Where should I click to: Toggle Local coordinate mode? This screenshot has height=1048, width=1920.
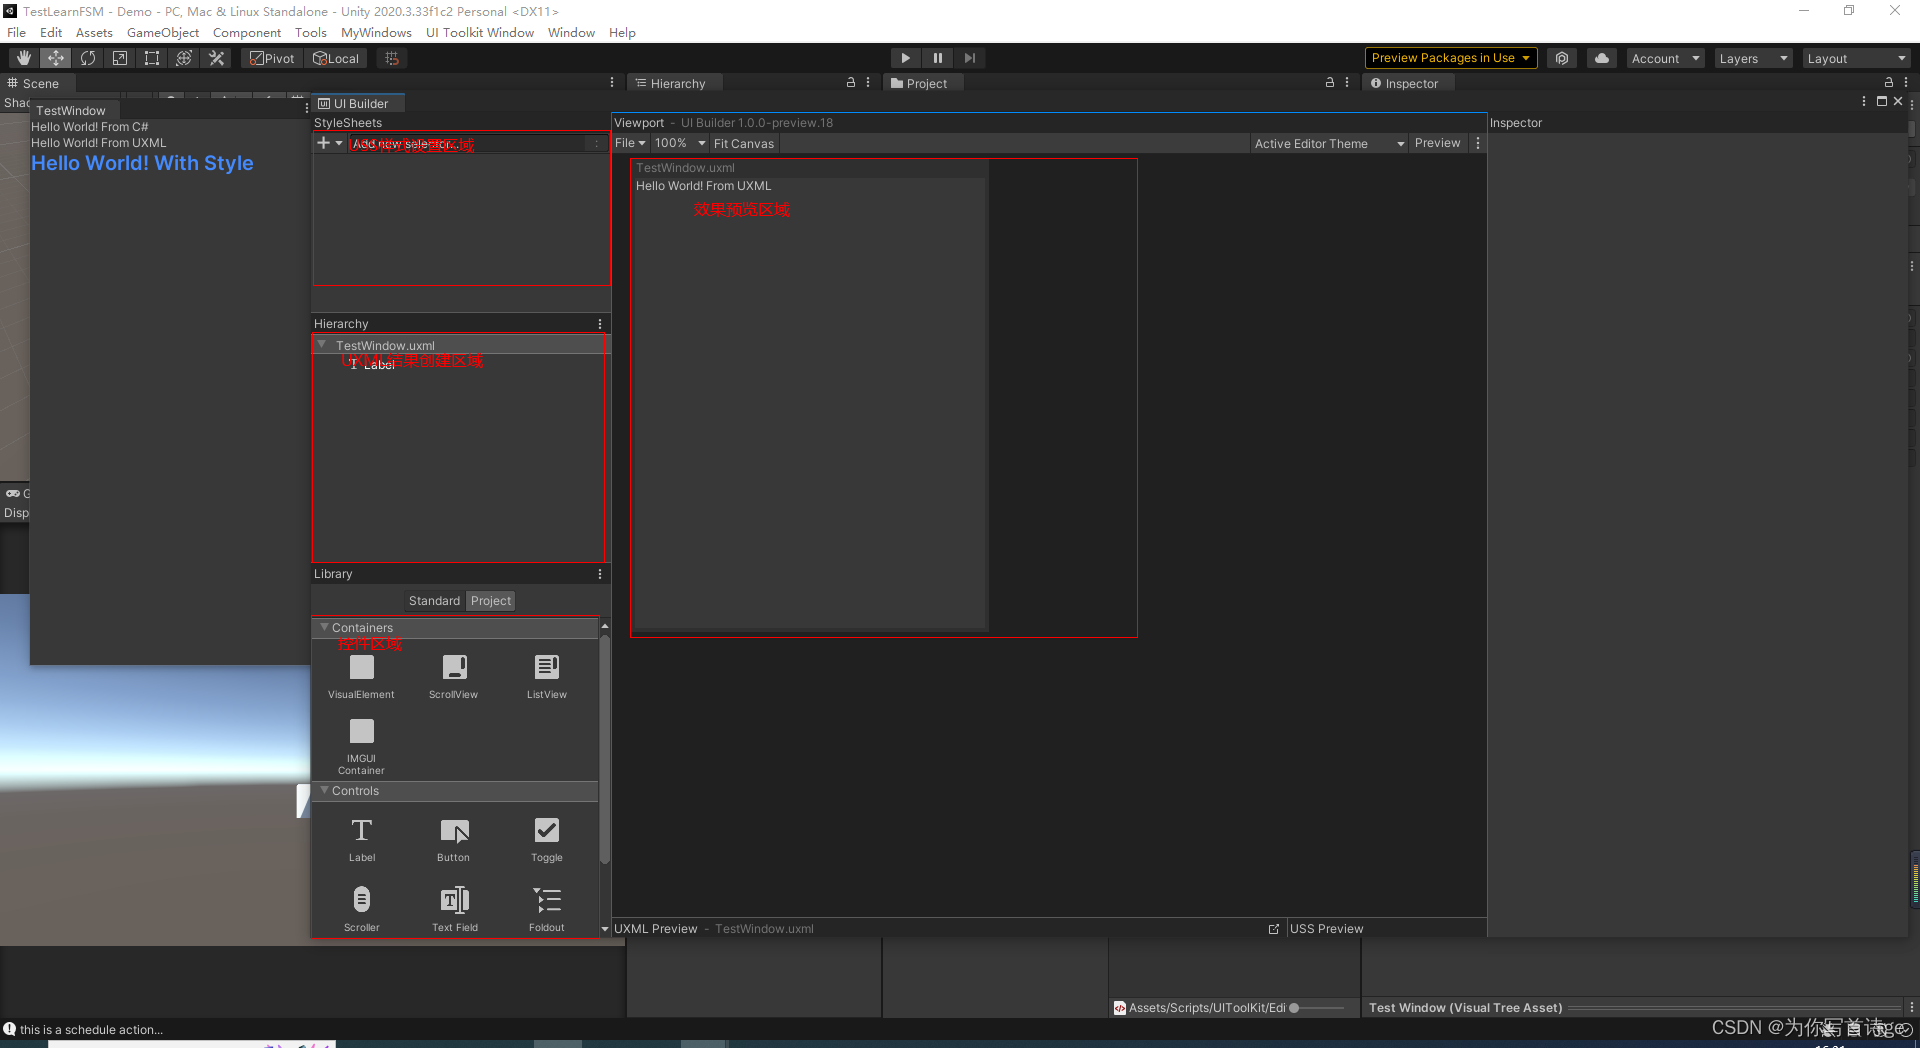coord(337,57)
